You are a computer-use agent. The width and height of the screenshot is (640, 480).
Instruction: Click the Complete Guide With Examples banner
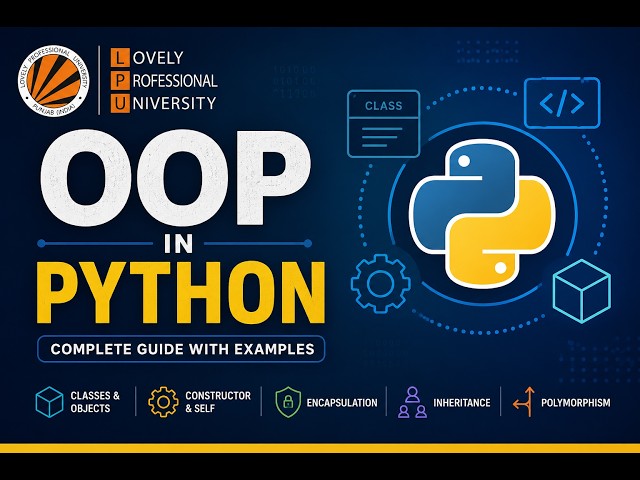[181, 349]
